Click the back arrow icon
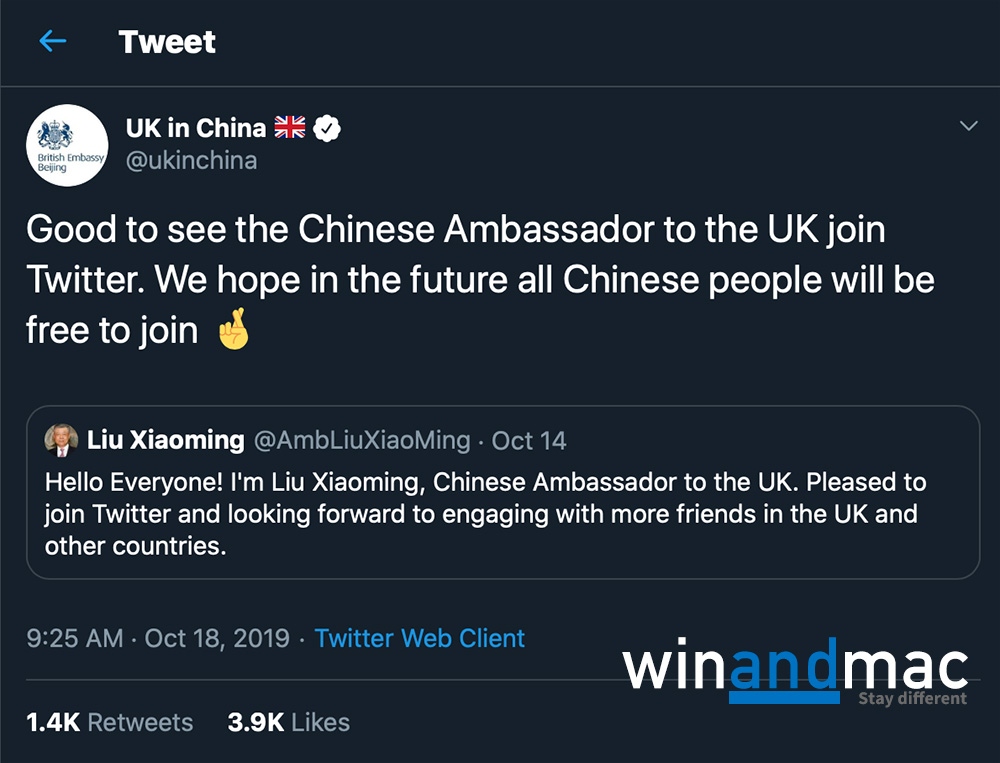This screenshot has height=763, width=1000. tap(52, 41)
